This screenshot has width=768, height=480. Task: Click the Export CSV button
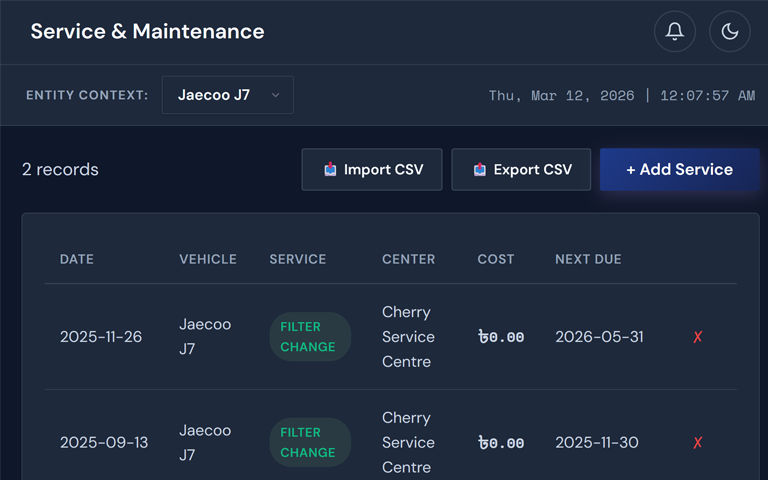521,169
